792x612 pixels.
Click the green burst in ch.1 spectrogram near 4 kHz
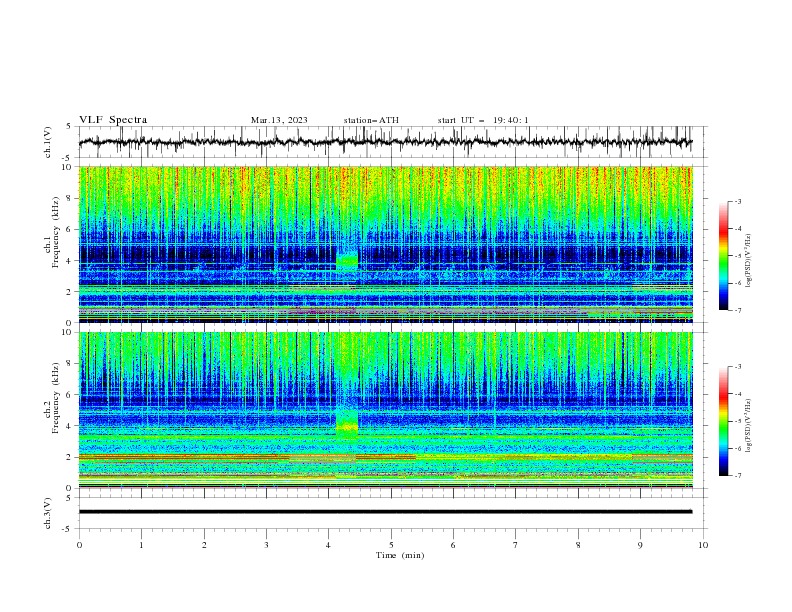pyautogui.click(x=347, y=261)
